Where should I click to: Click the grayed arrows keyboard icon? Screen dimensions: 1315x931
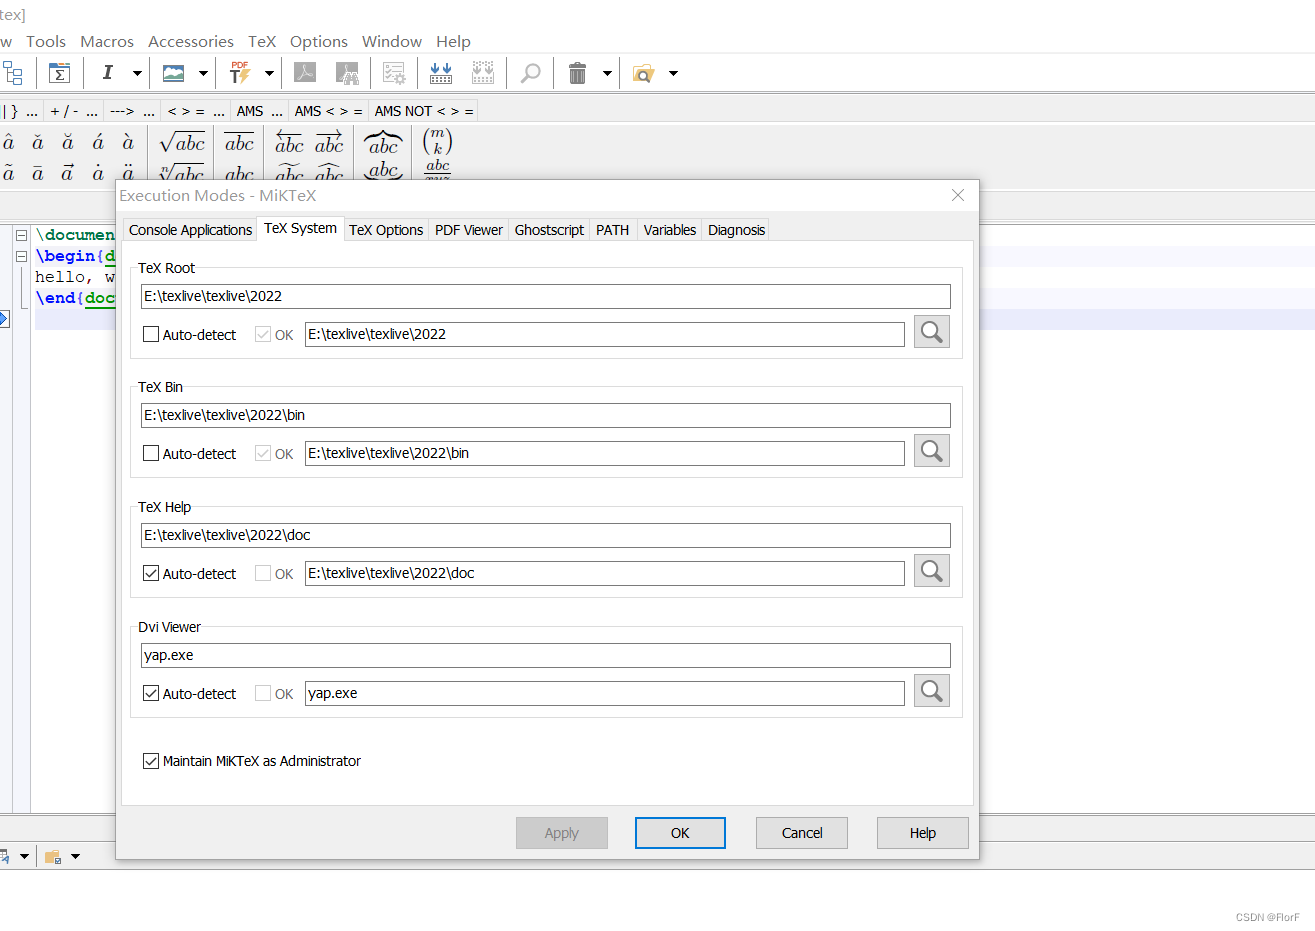tap(483, 73)
